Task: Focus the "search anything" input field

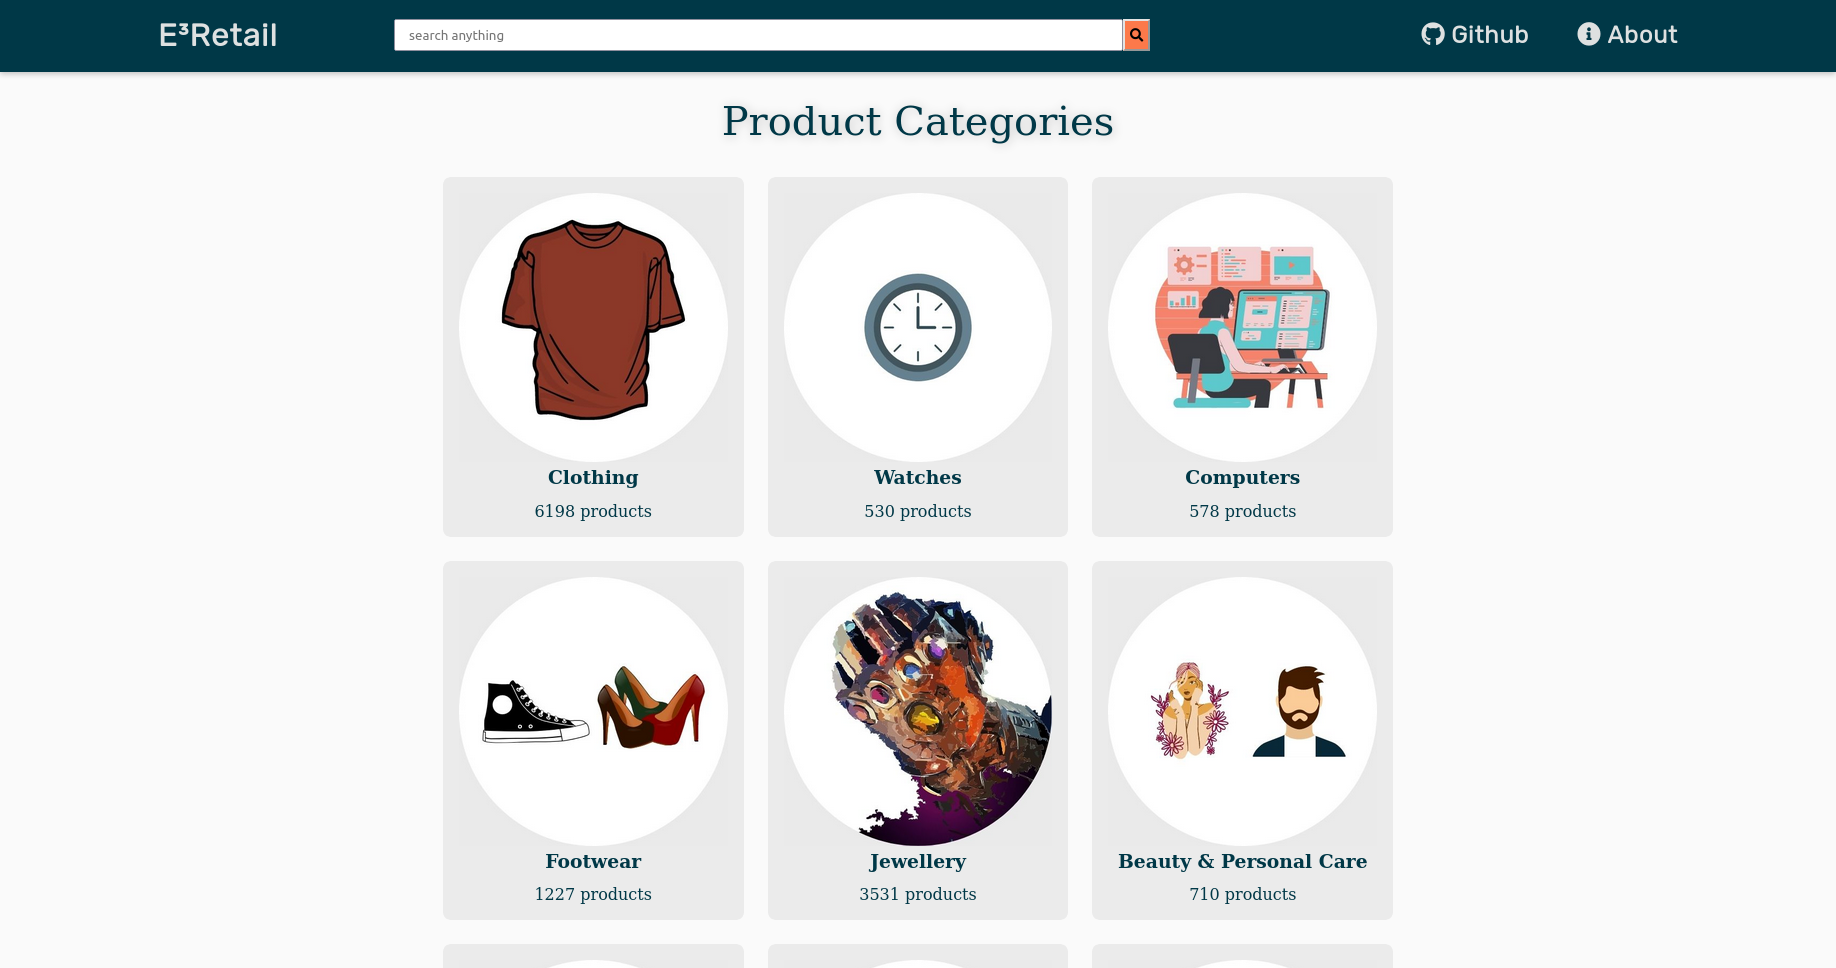Action: pyautogui.click(x=757, y=35)
